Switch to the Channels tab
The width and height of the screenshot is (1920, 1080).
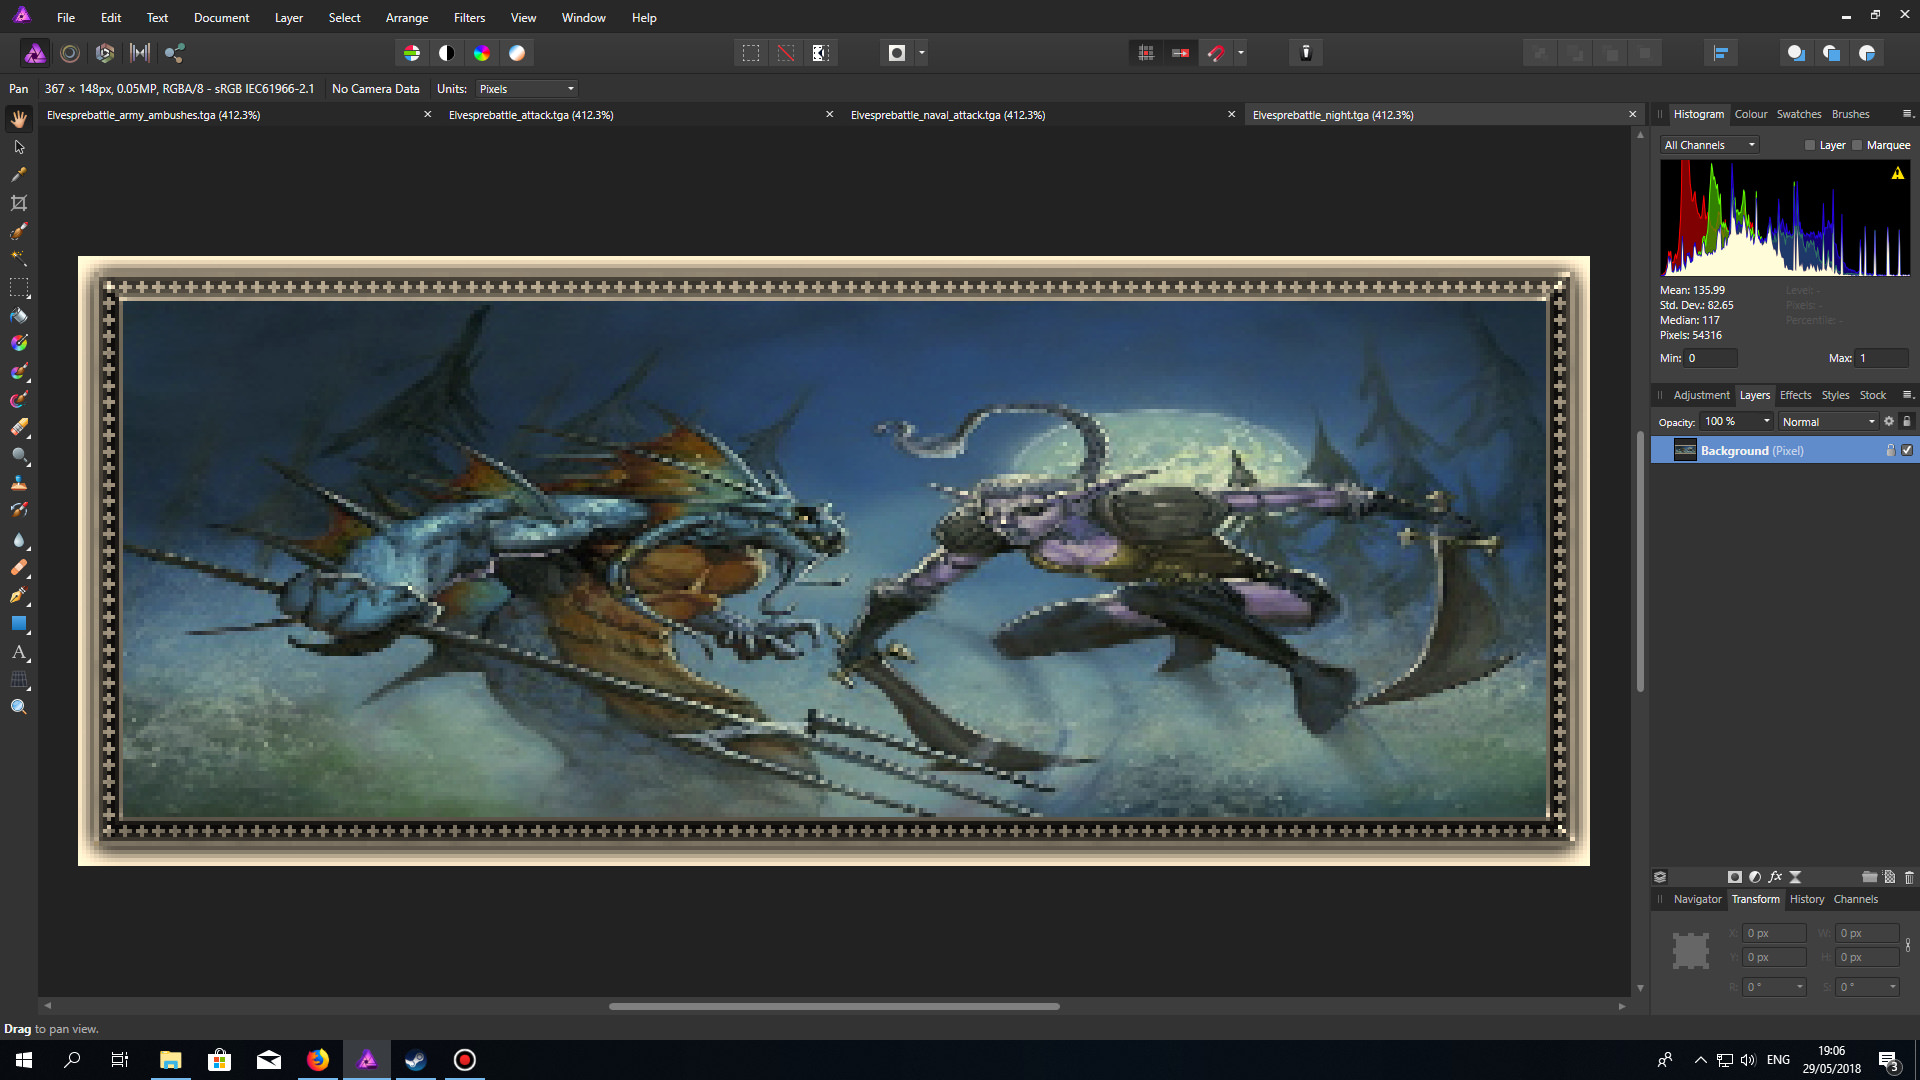point(1855,899)
